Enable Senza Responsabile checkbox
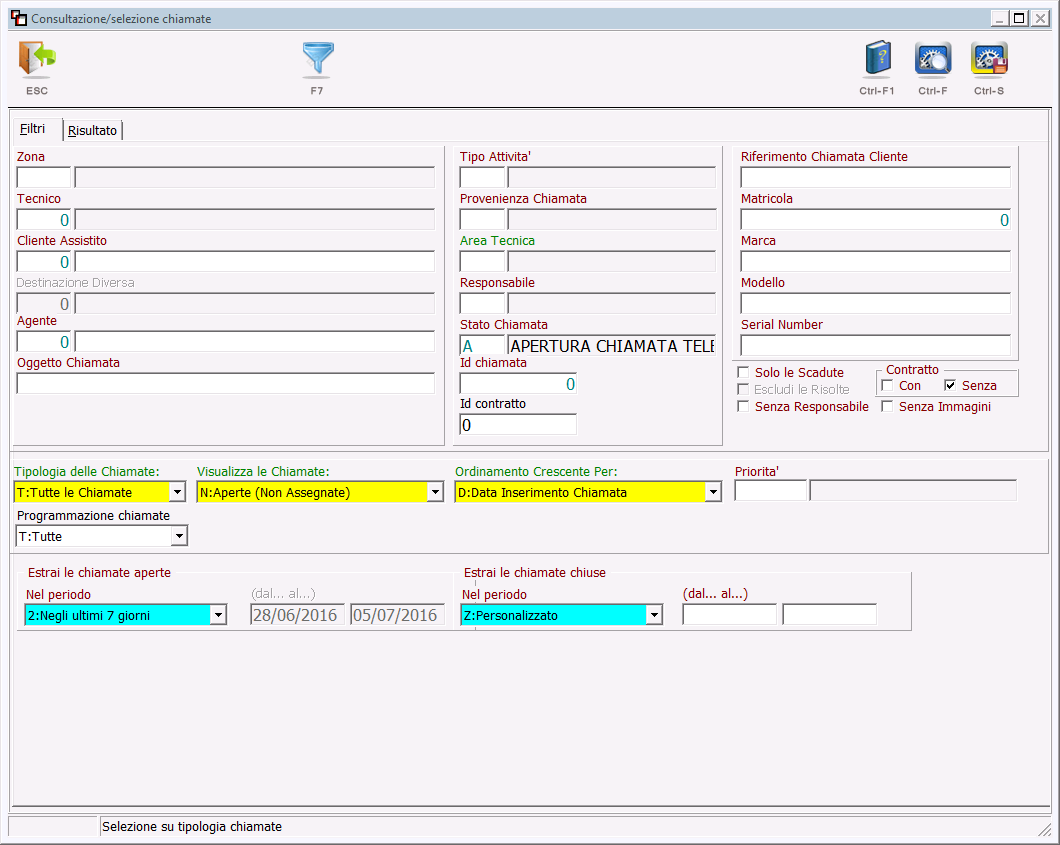 tap(743, 406)
